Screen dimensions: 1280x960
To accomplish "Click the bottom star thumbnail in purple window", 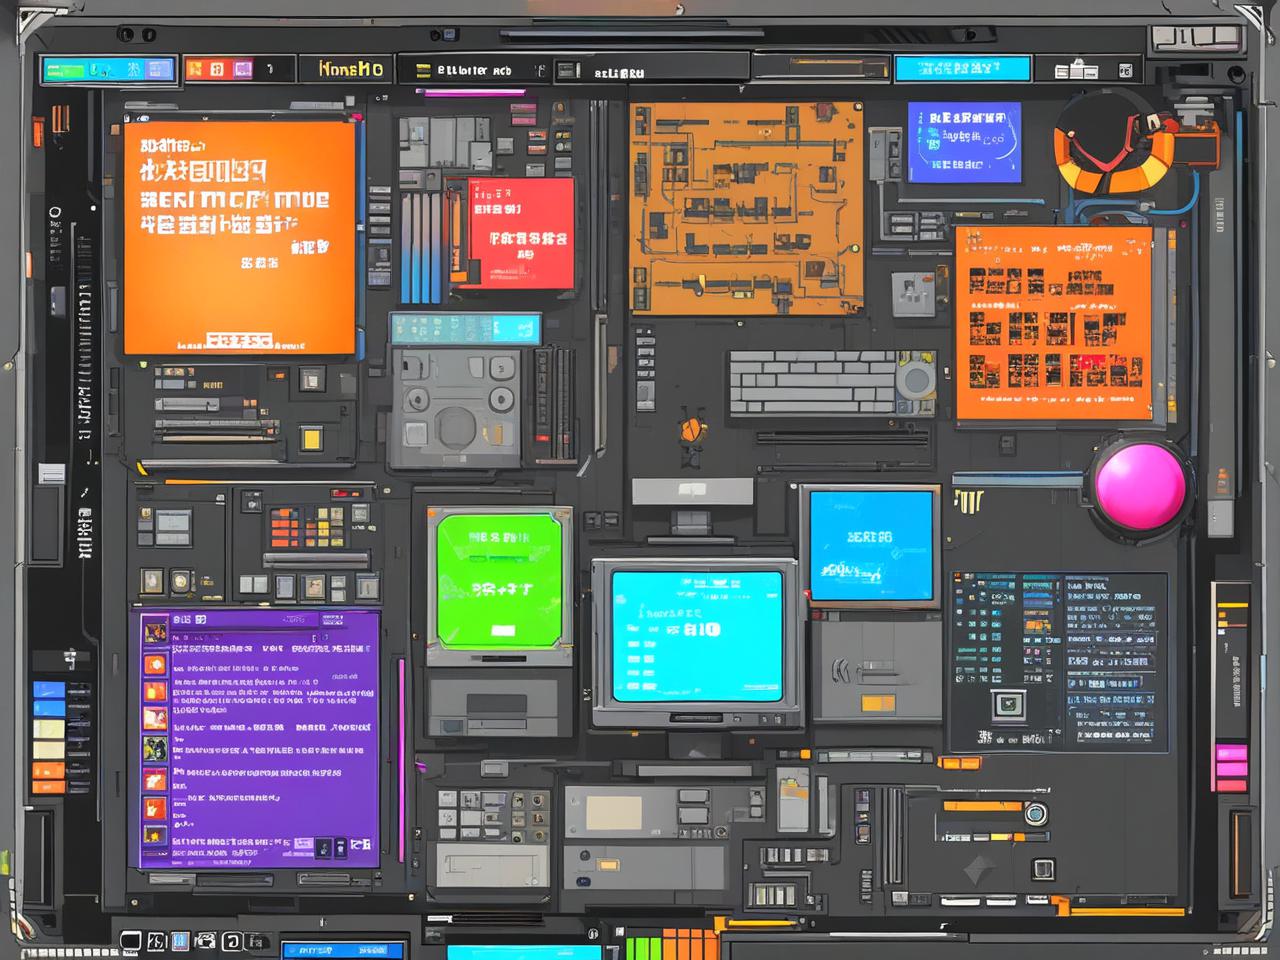I will [155, 835].
